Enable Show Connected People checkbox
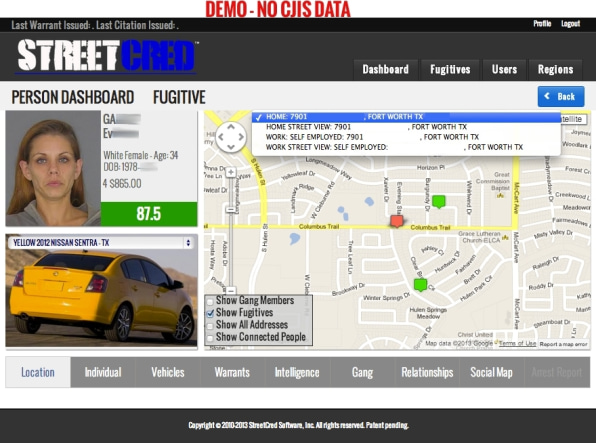596x443 pixels. tap(210, 338)
